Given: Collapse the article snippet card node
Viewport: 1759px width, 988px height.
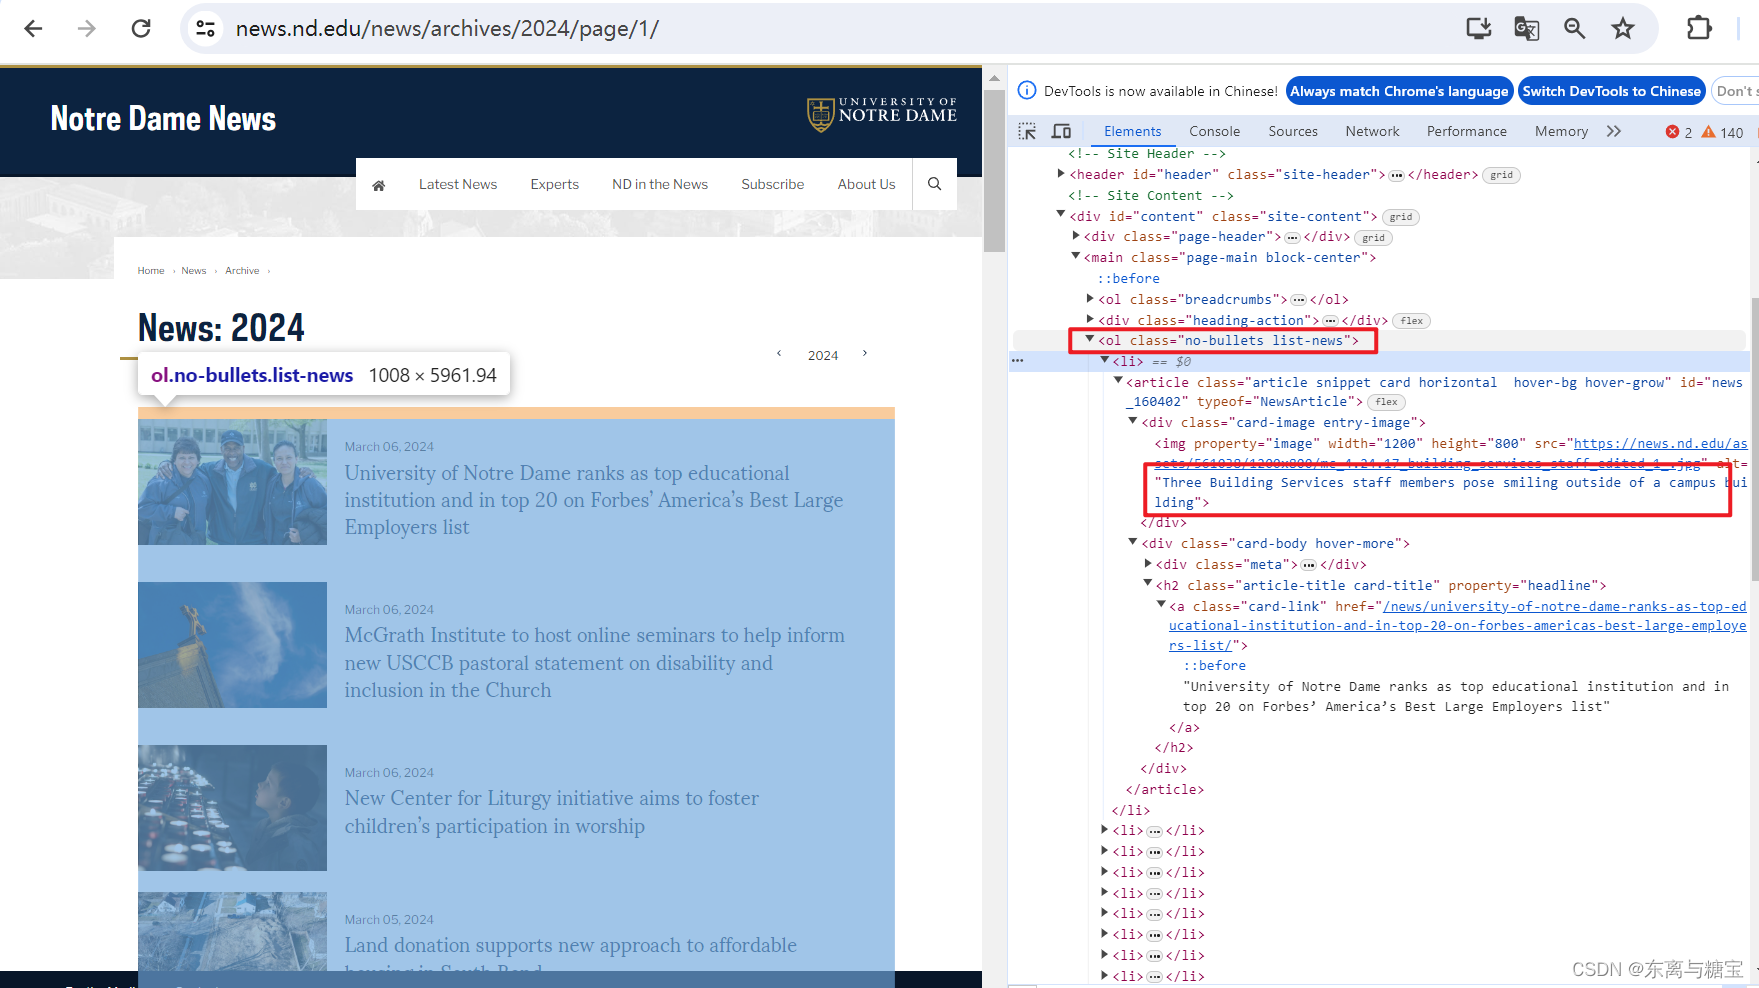Looking at the screenshot, I should [1118, 381].
